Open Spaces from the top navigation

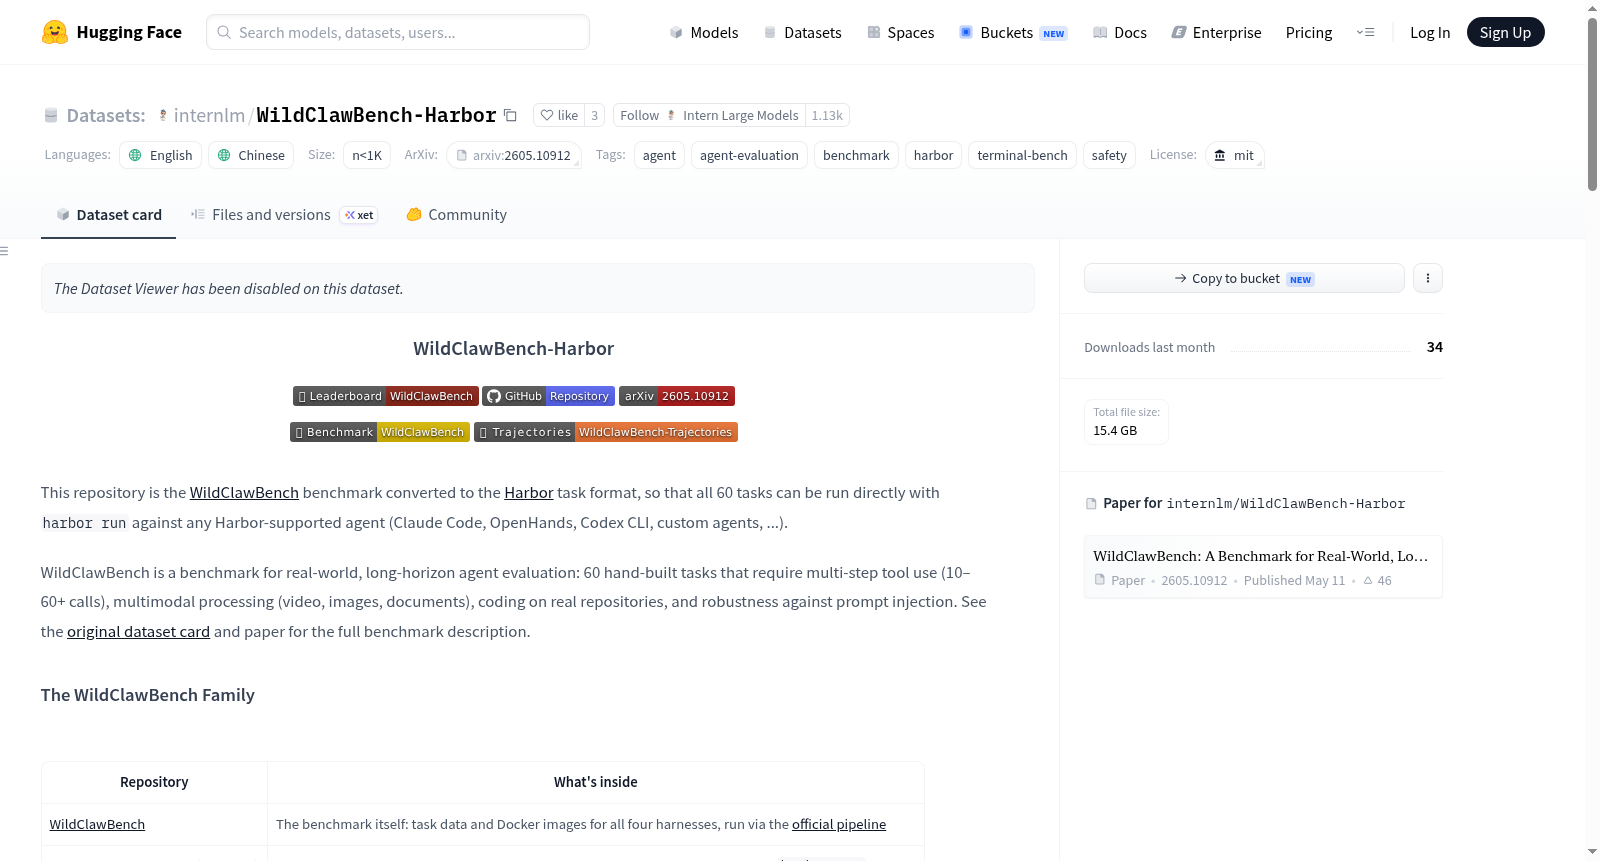click(x=900, y=32)
